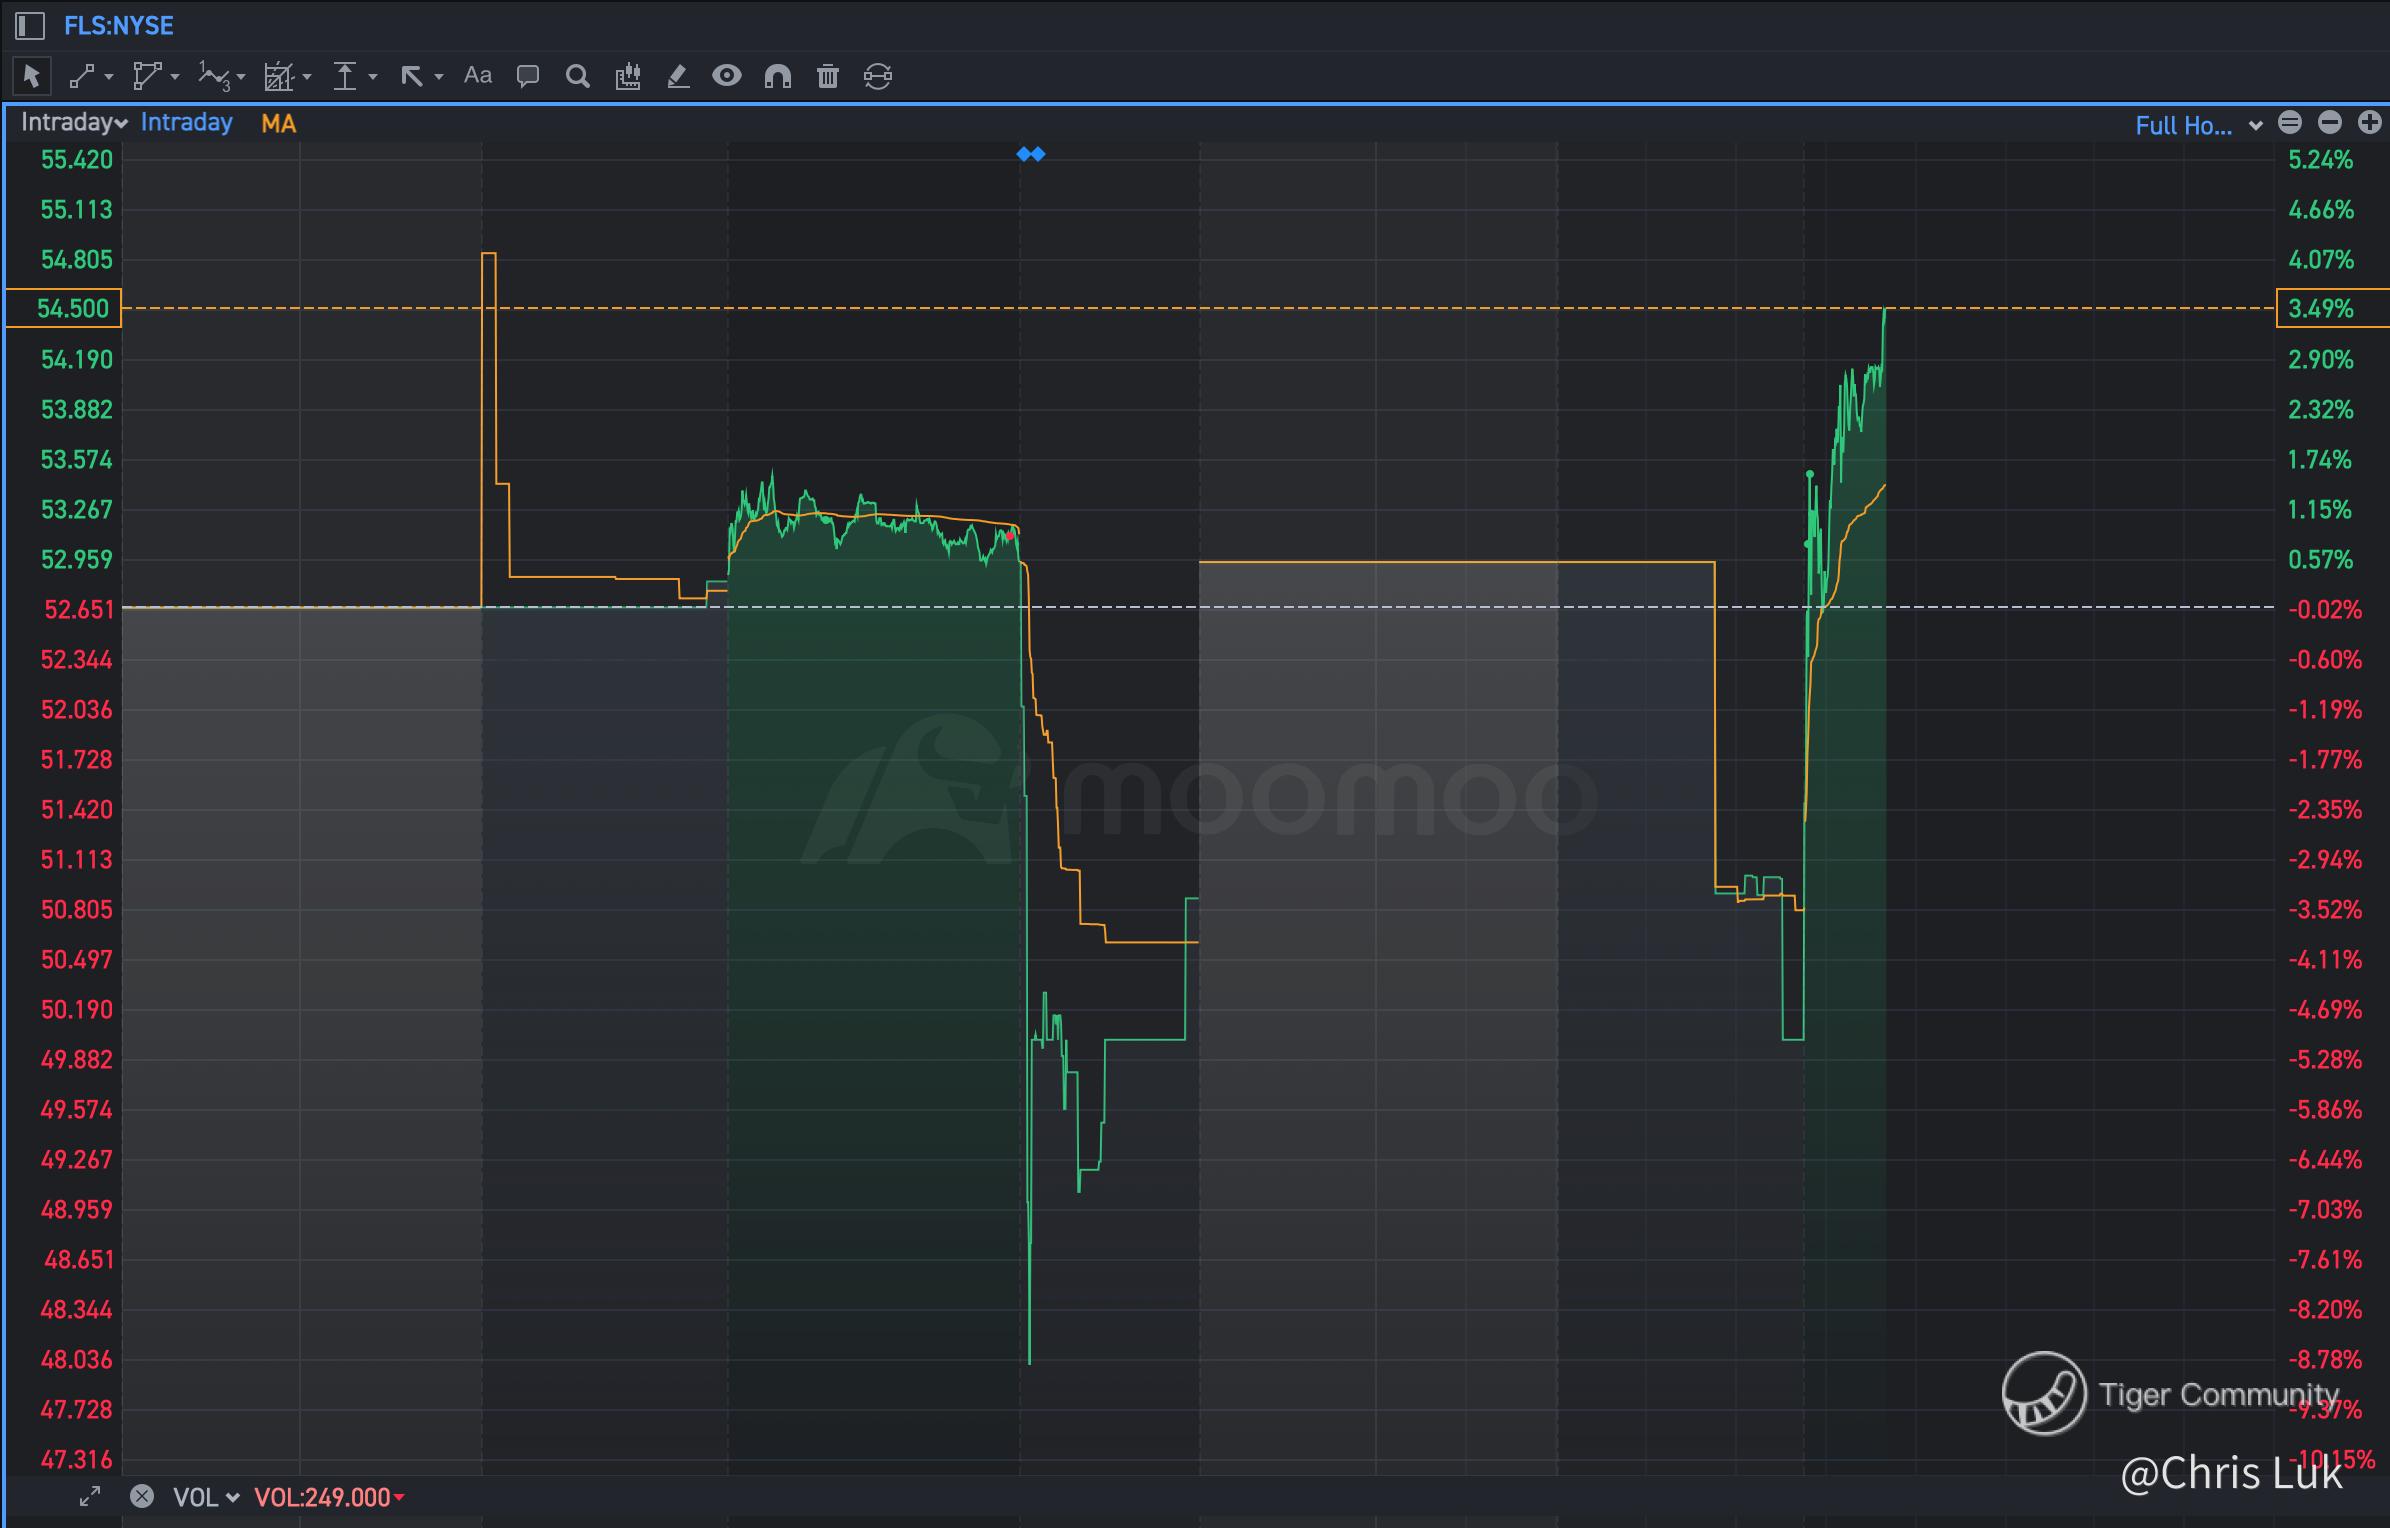The image size is (2390, 1528).
Task: Click the MA indicator label
Action: pyautogui.click(x=278, y=124)
